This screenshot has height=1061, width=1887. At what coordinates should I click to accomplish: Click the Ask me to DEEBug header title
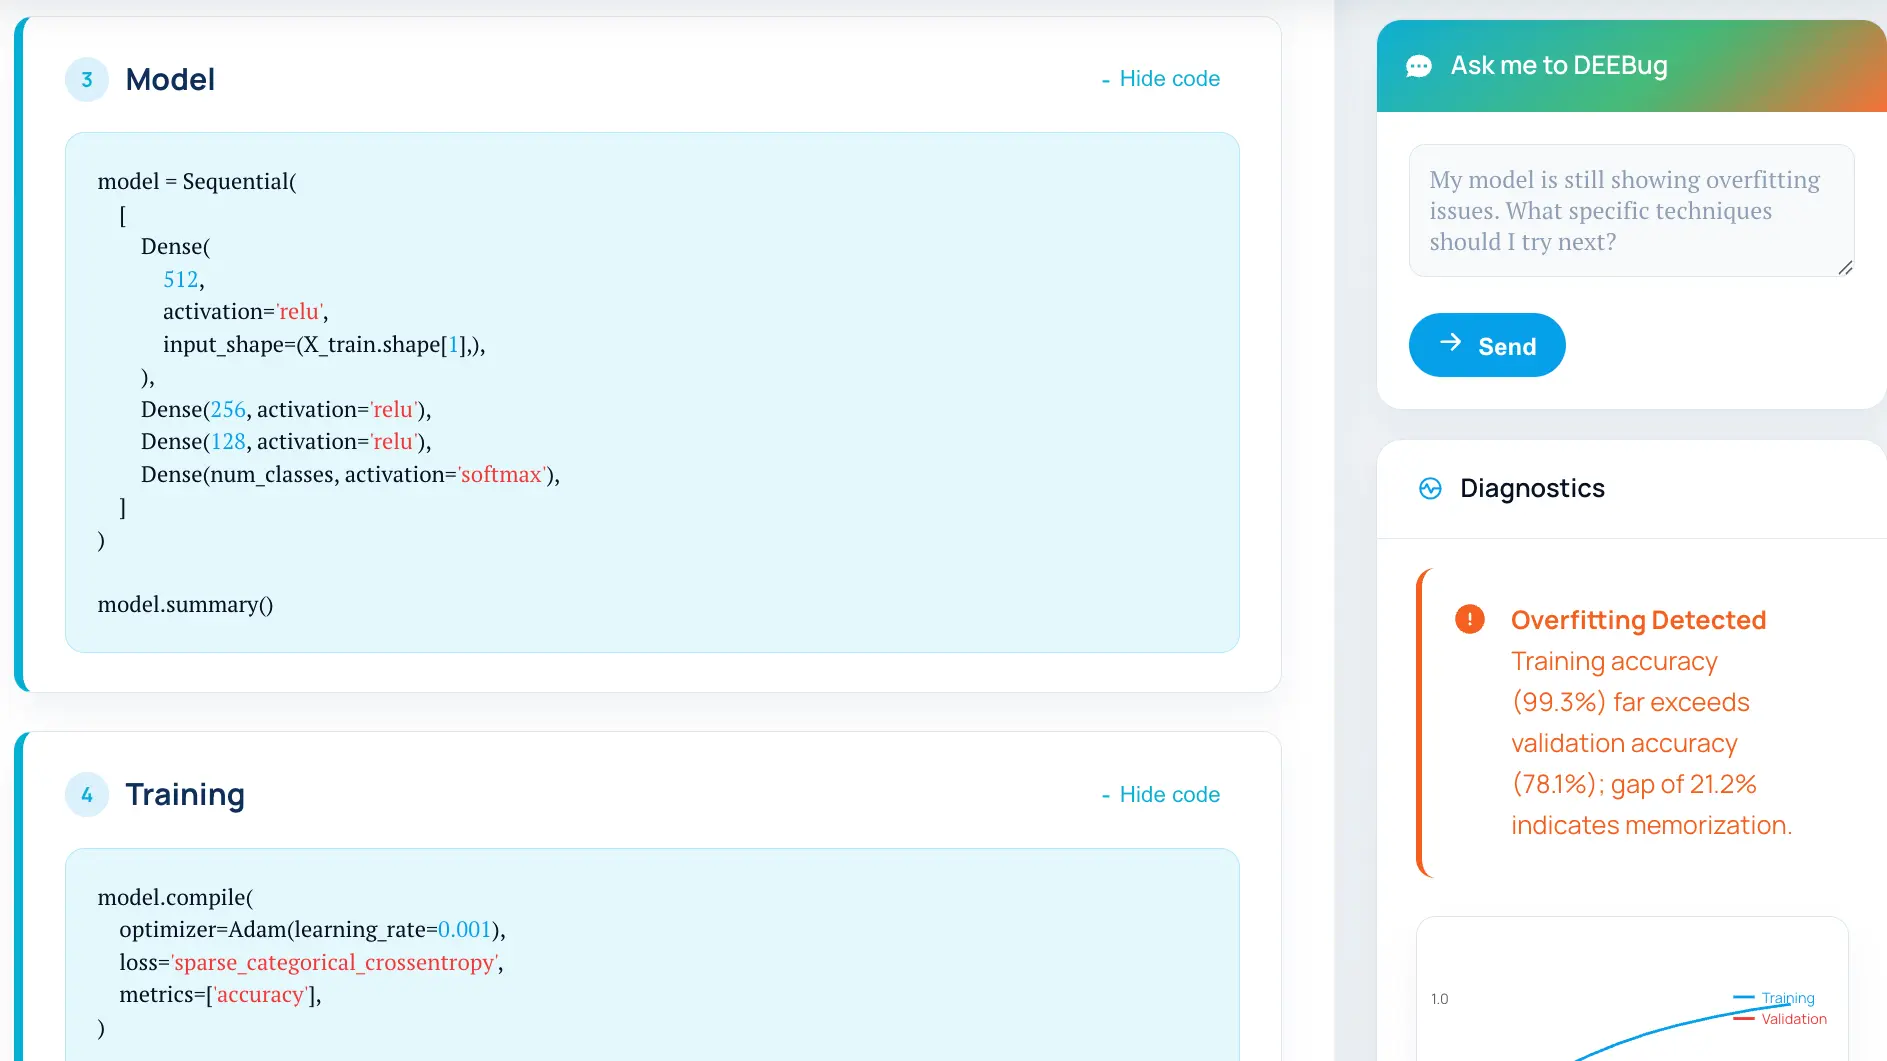1558,66
